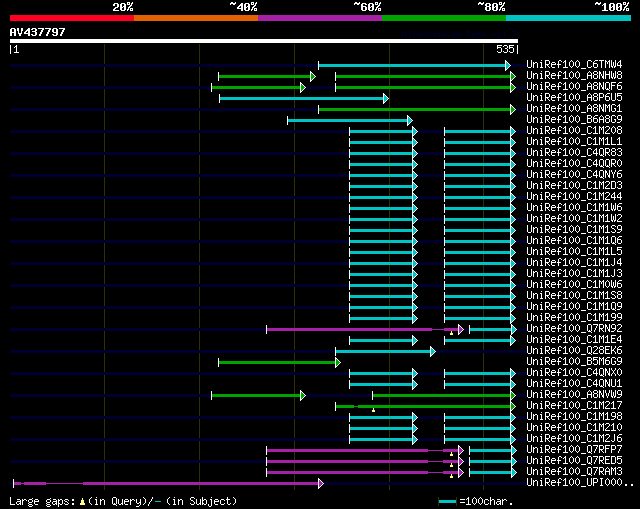Click the UniRef100_C1M198 label
Viewport: 640px width, 509px height.
click(574, 417)
